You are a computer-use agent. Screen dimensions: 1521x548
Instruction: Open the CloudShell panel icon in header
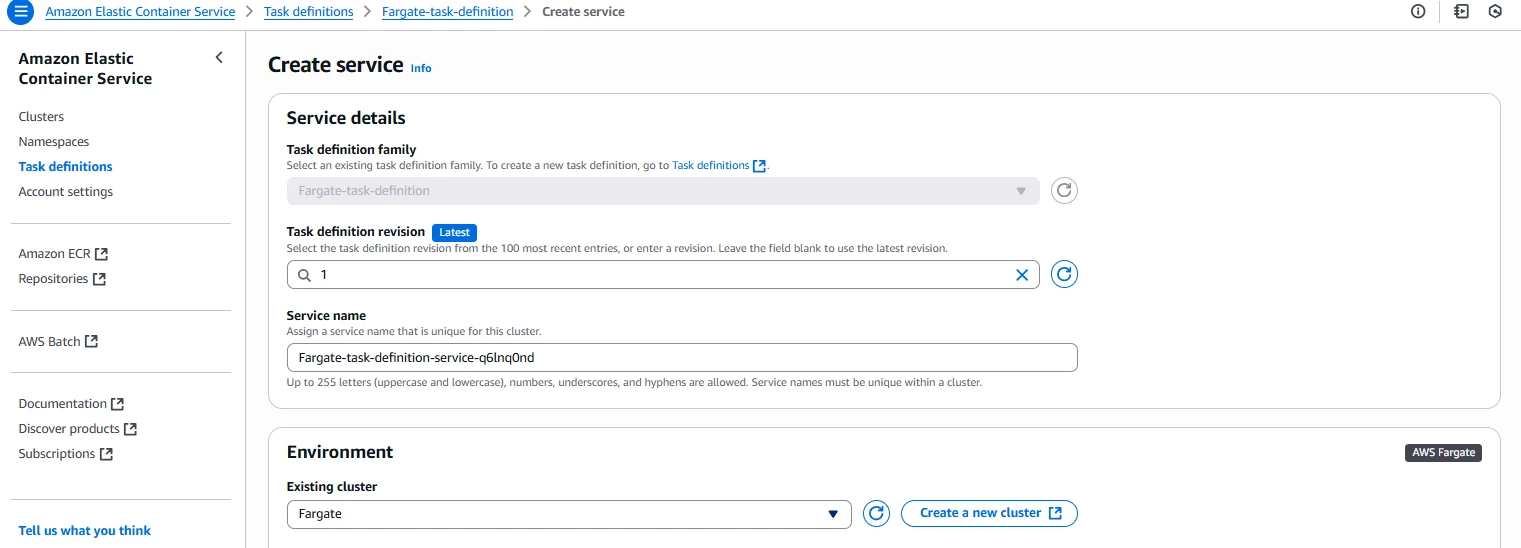pyautogui.click(x=1462, y=12)
